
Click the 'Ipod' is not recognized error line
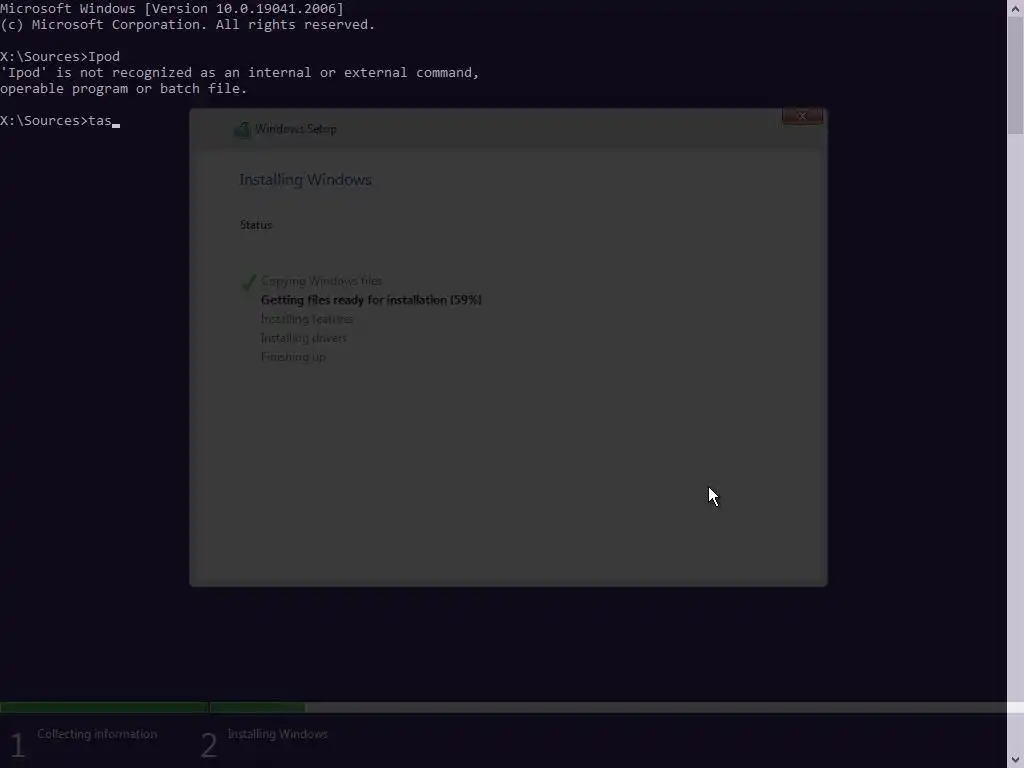tap(240, 72)
